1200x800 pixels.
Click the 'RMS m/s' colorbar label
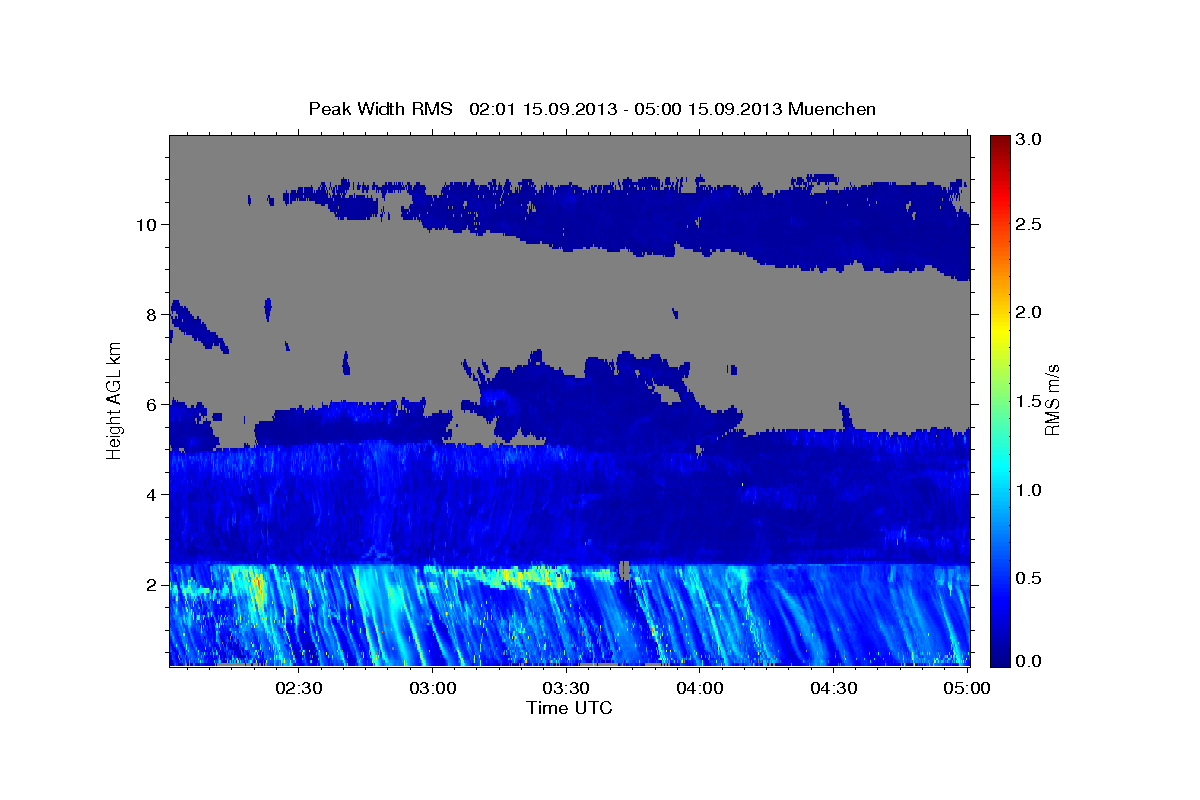1052,400
